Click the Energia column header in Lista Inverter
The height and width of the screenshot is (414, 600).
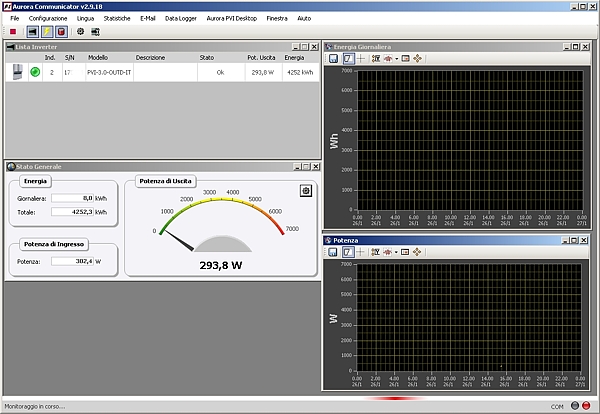click(294, 58)
